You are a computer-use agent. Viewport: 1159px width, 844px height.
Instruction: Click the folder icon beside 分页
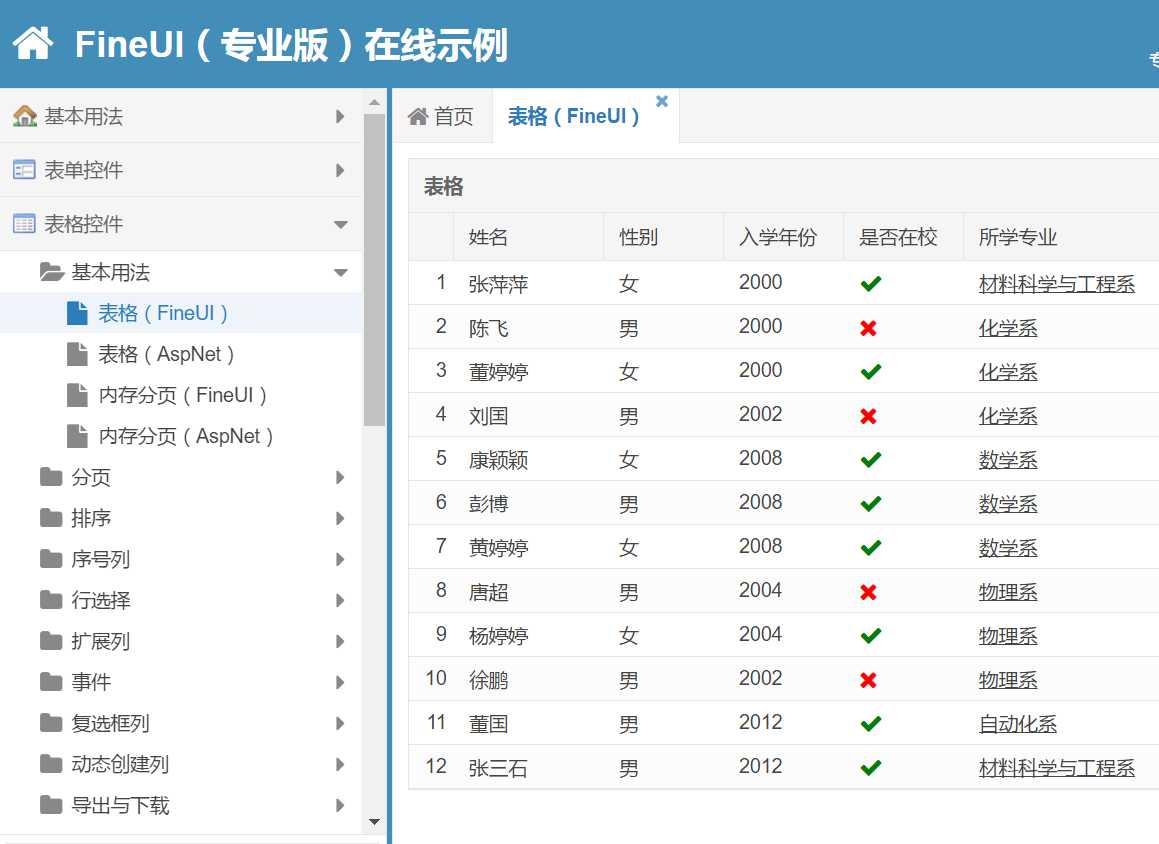click(51, 477)
